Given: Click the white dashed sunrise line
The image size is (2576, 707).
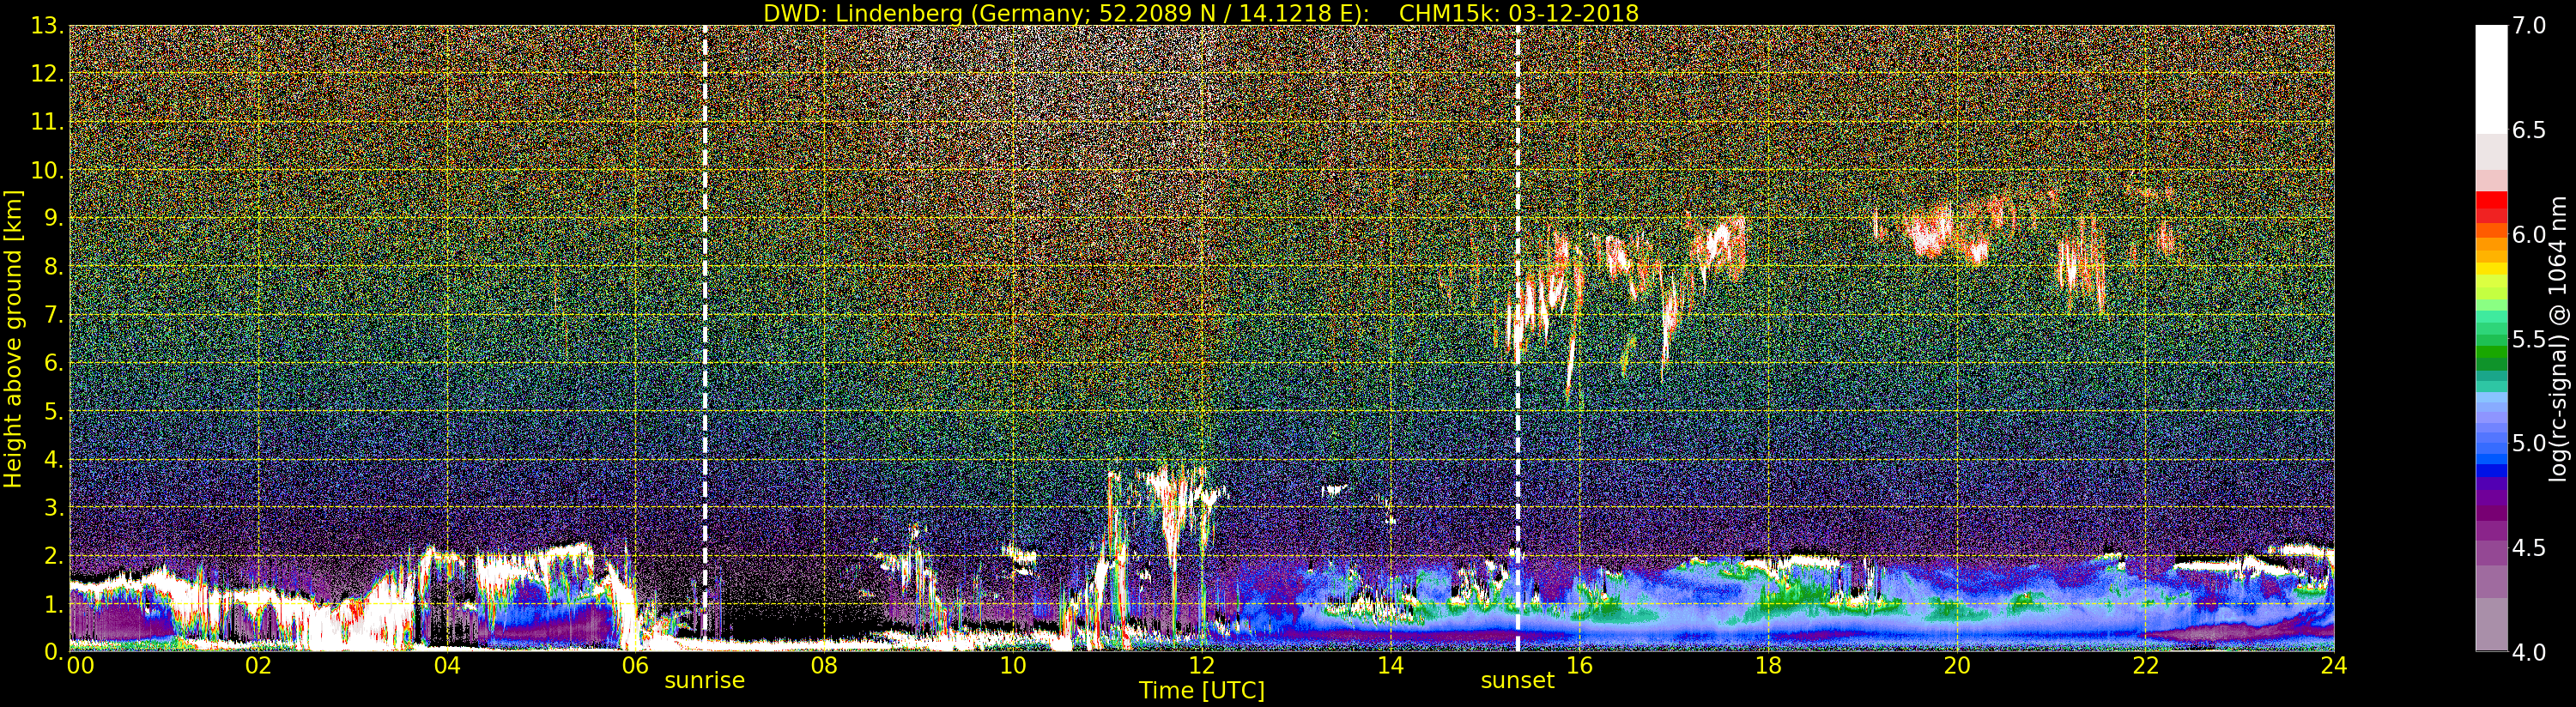Looking at the screenshot, I should point(705,338).
